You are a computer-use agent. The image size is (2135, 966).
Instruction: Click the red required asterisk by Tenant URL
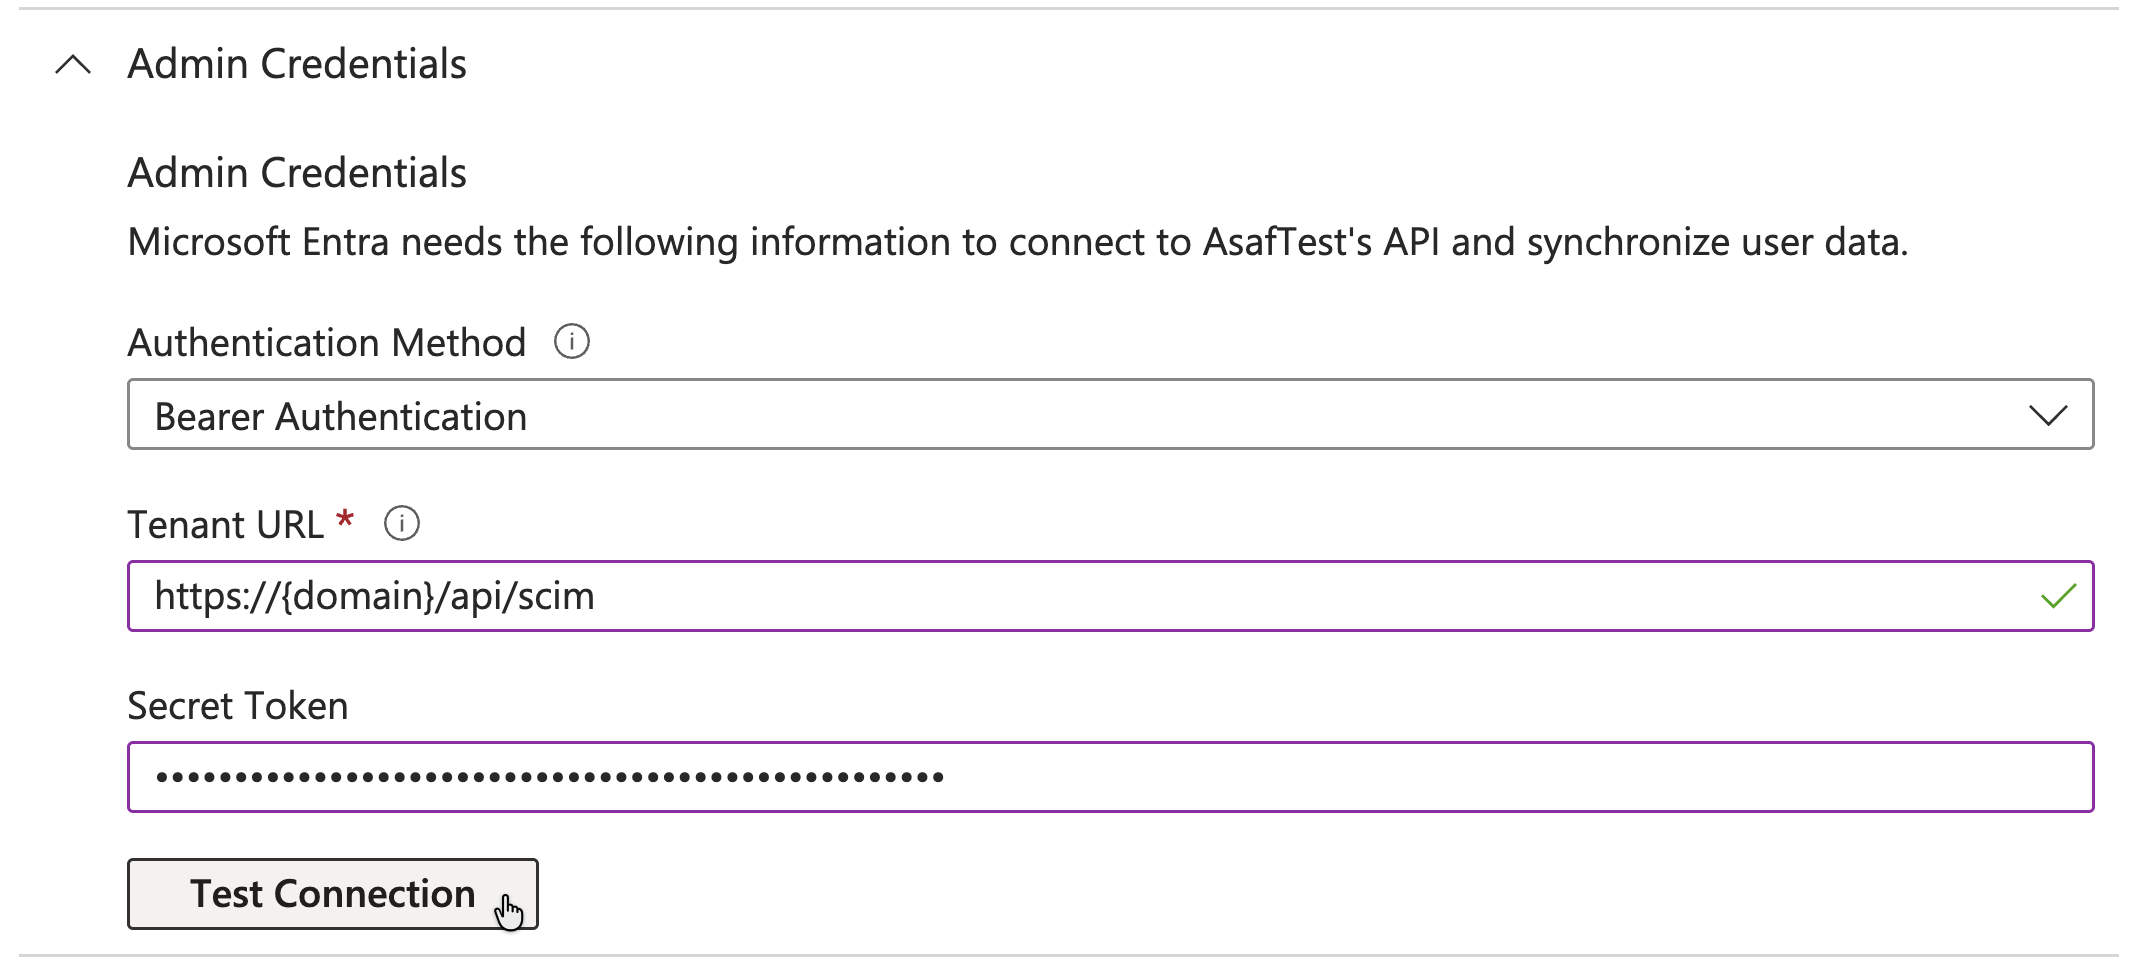click(x=345, y=519)
